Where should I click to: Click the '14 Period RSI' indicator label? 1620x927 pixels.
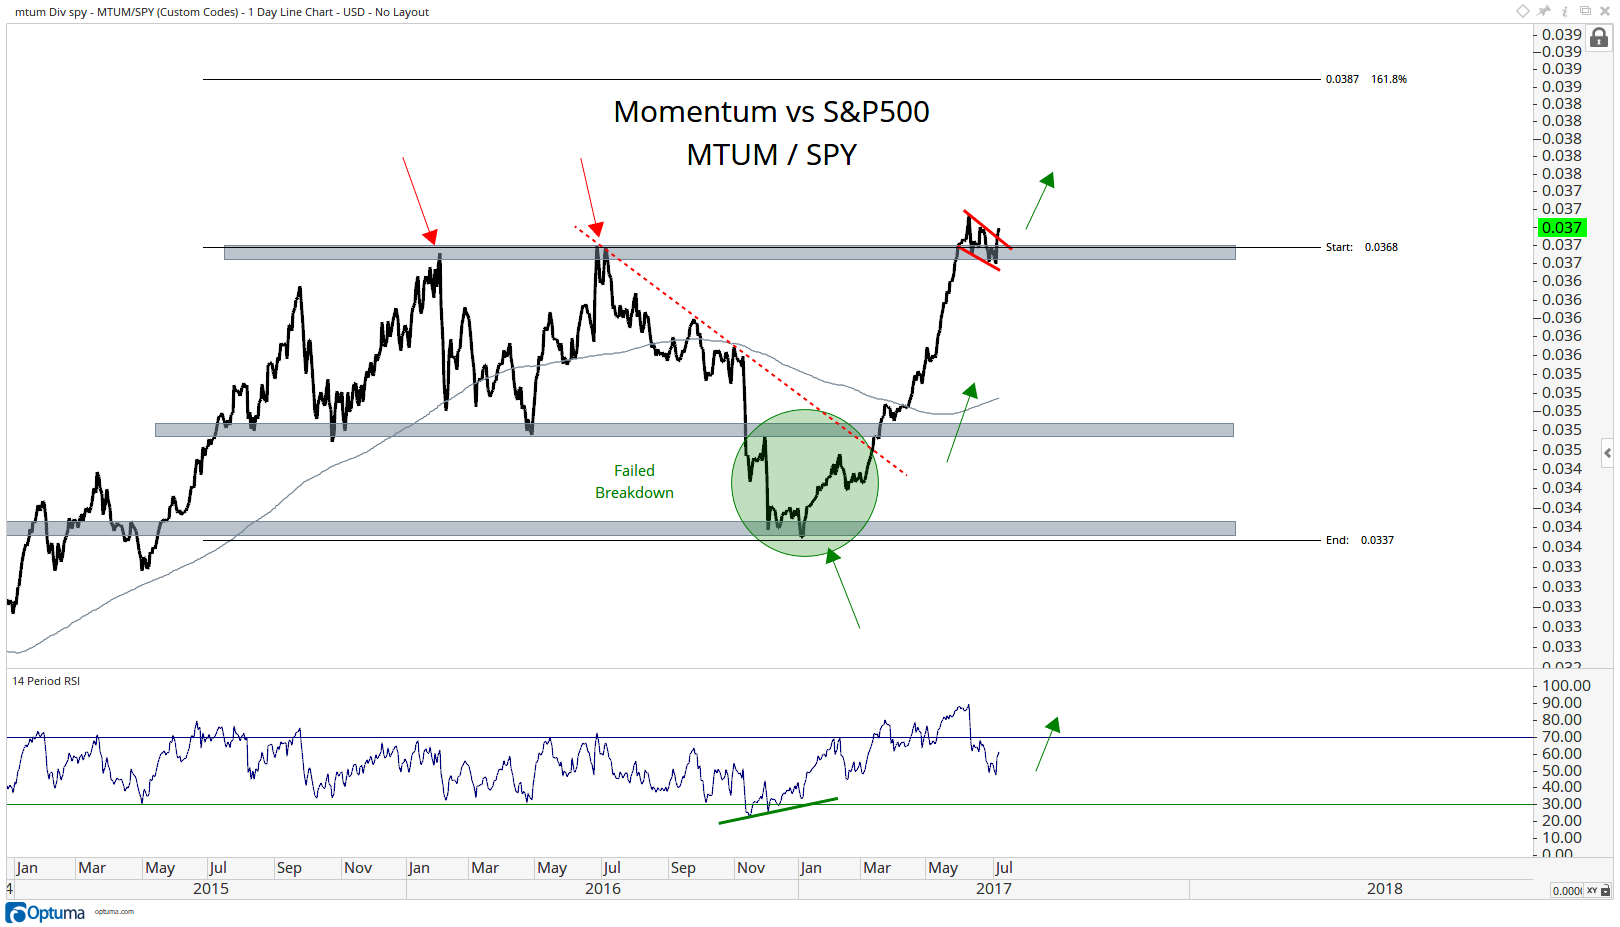46,681
